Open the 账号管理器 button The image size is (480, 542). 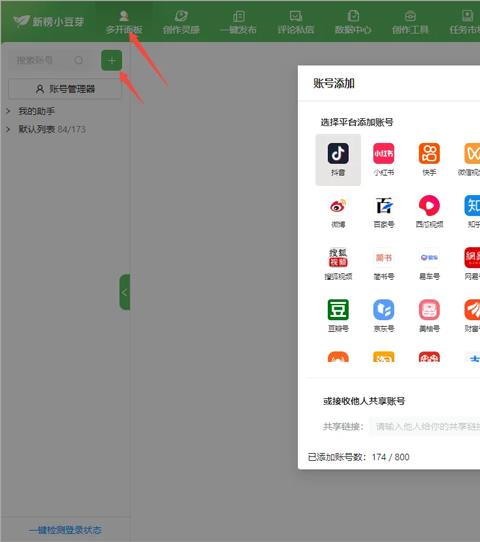65,89
